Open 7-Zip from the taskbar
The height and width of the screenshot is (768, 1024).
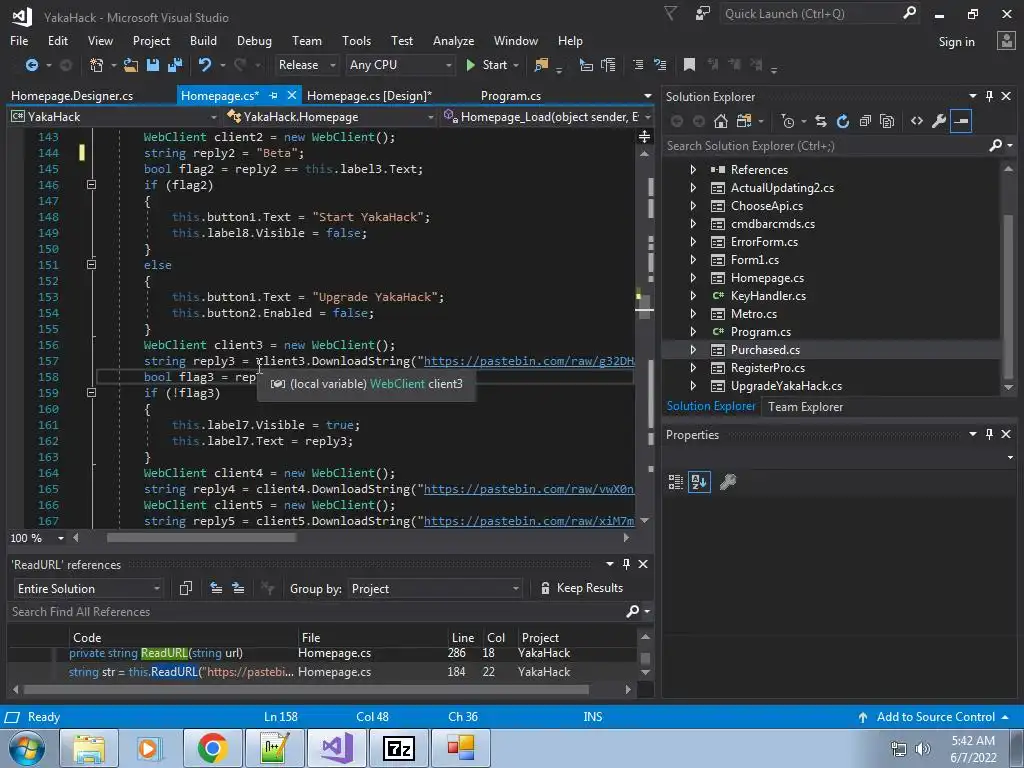399,748
